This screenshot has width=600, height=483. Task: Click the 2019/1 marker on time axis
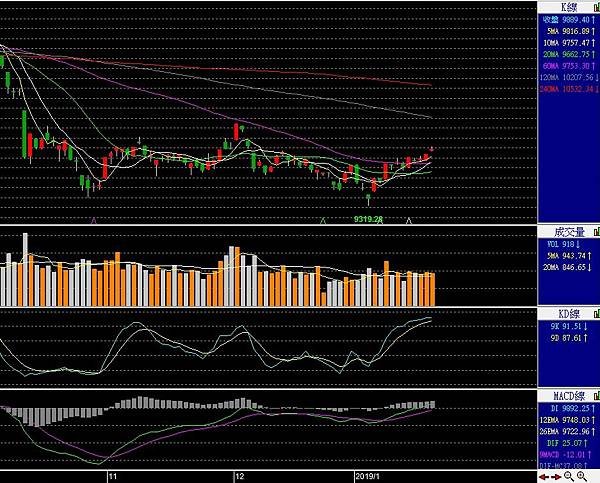(x=368, y=476)
